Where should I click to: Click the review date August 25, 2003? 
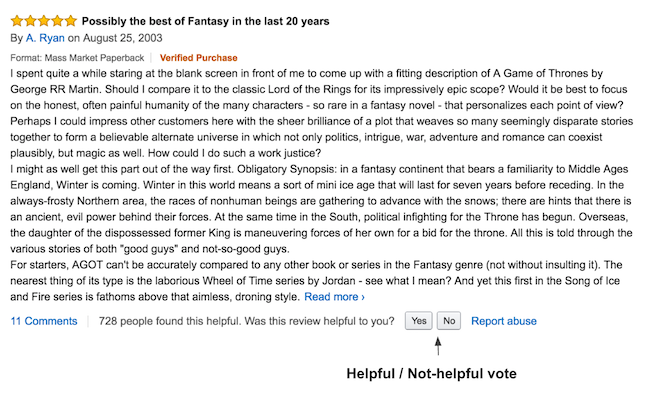click(123, 38)
